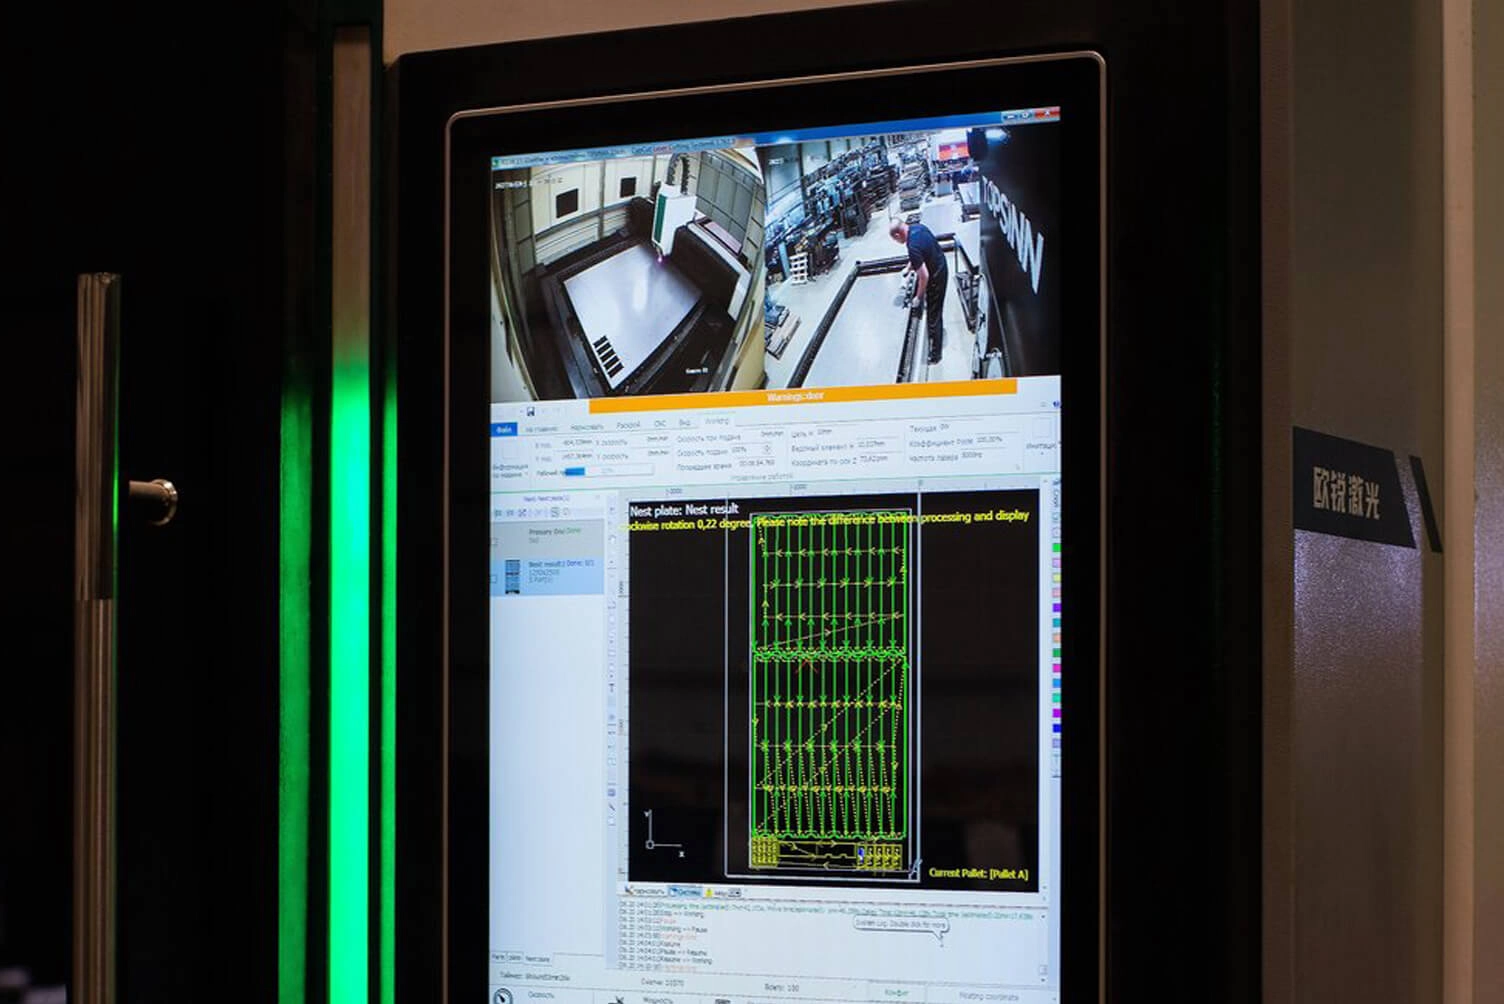The height and width of the screenshot is (1004, 1504).
Task: Click the save disk icon in the quick toolbar
Action: click(x=531, y=411)
